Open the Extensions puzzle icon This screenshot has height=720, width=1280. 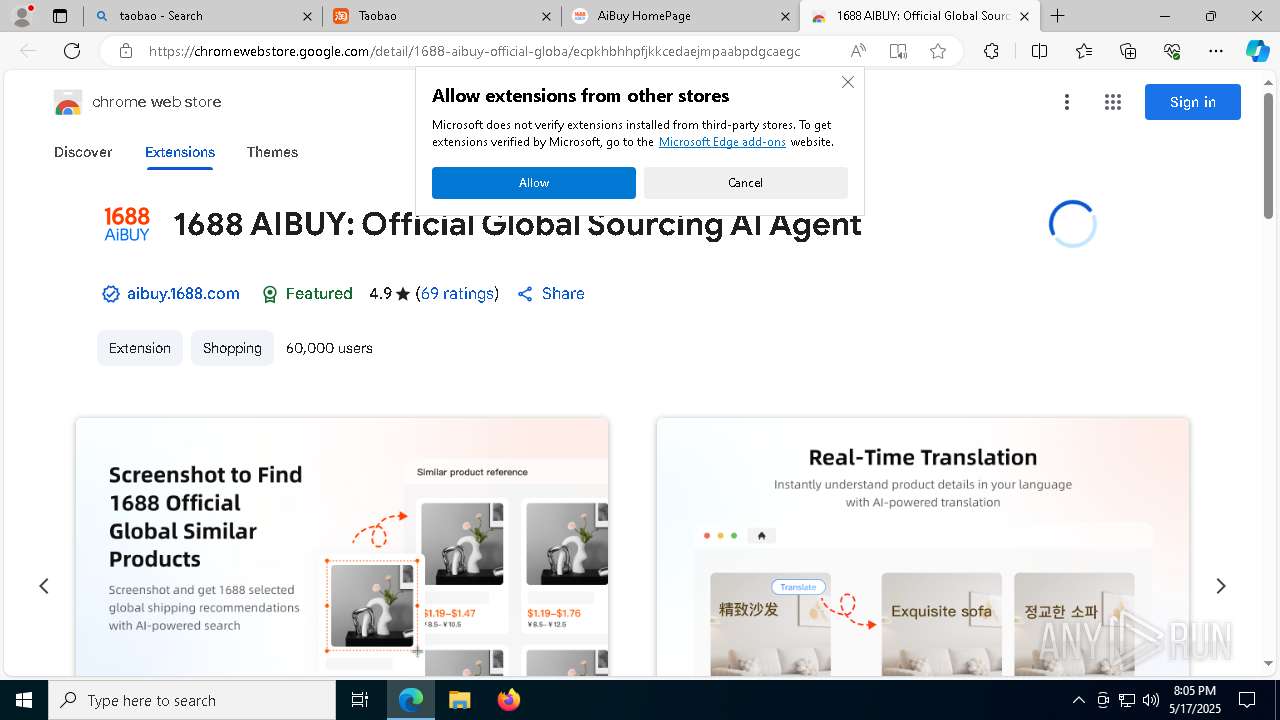pyautogui.click(x=991, y=51)
